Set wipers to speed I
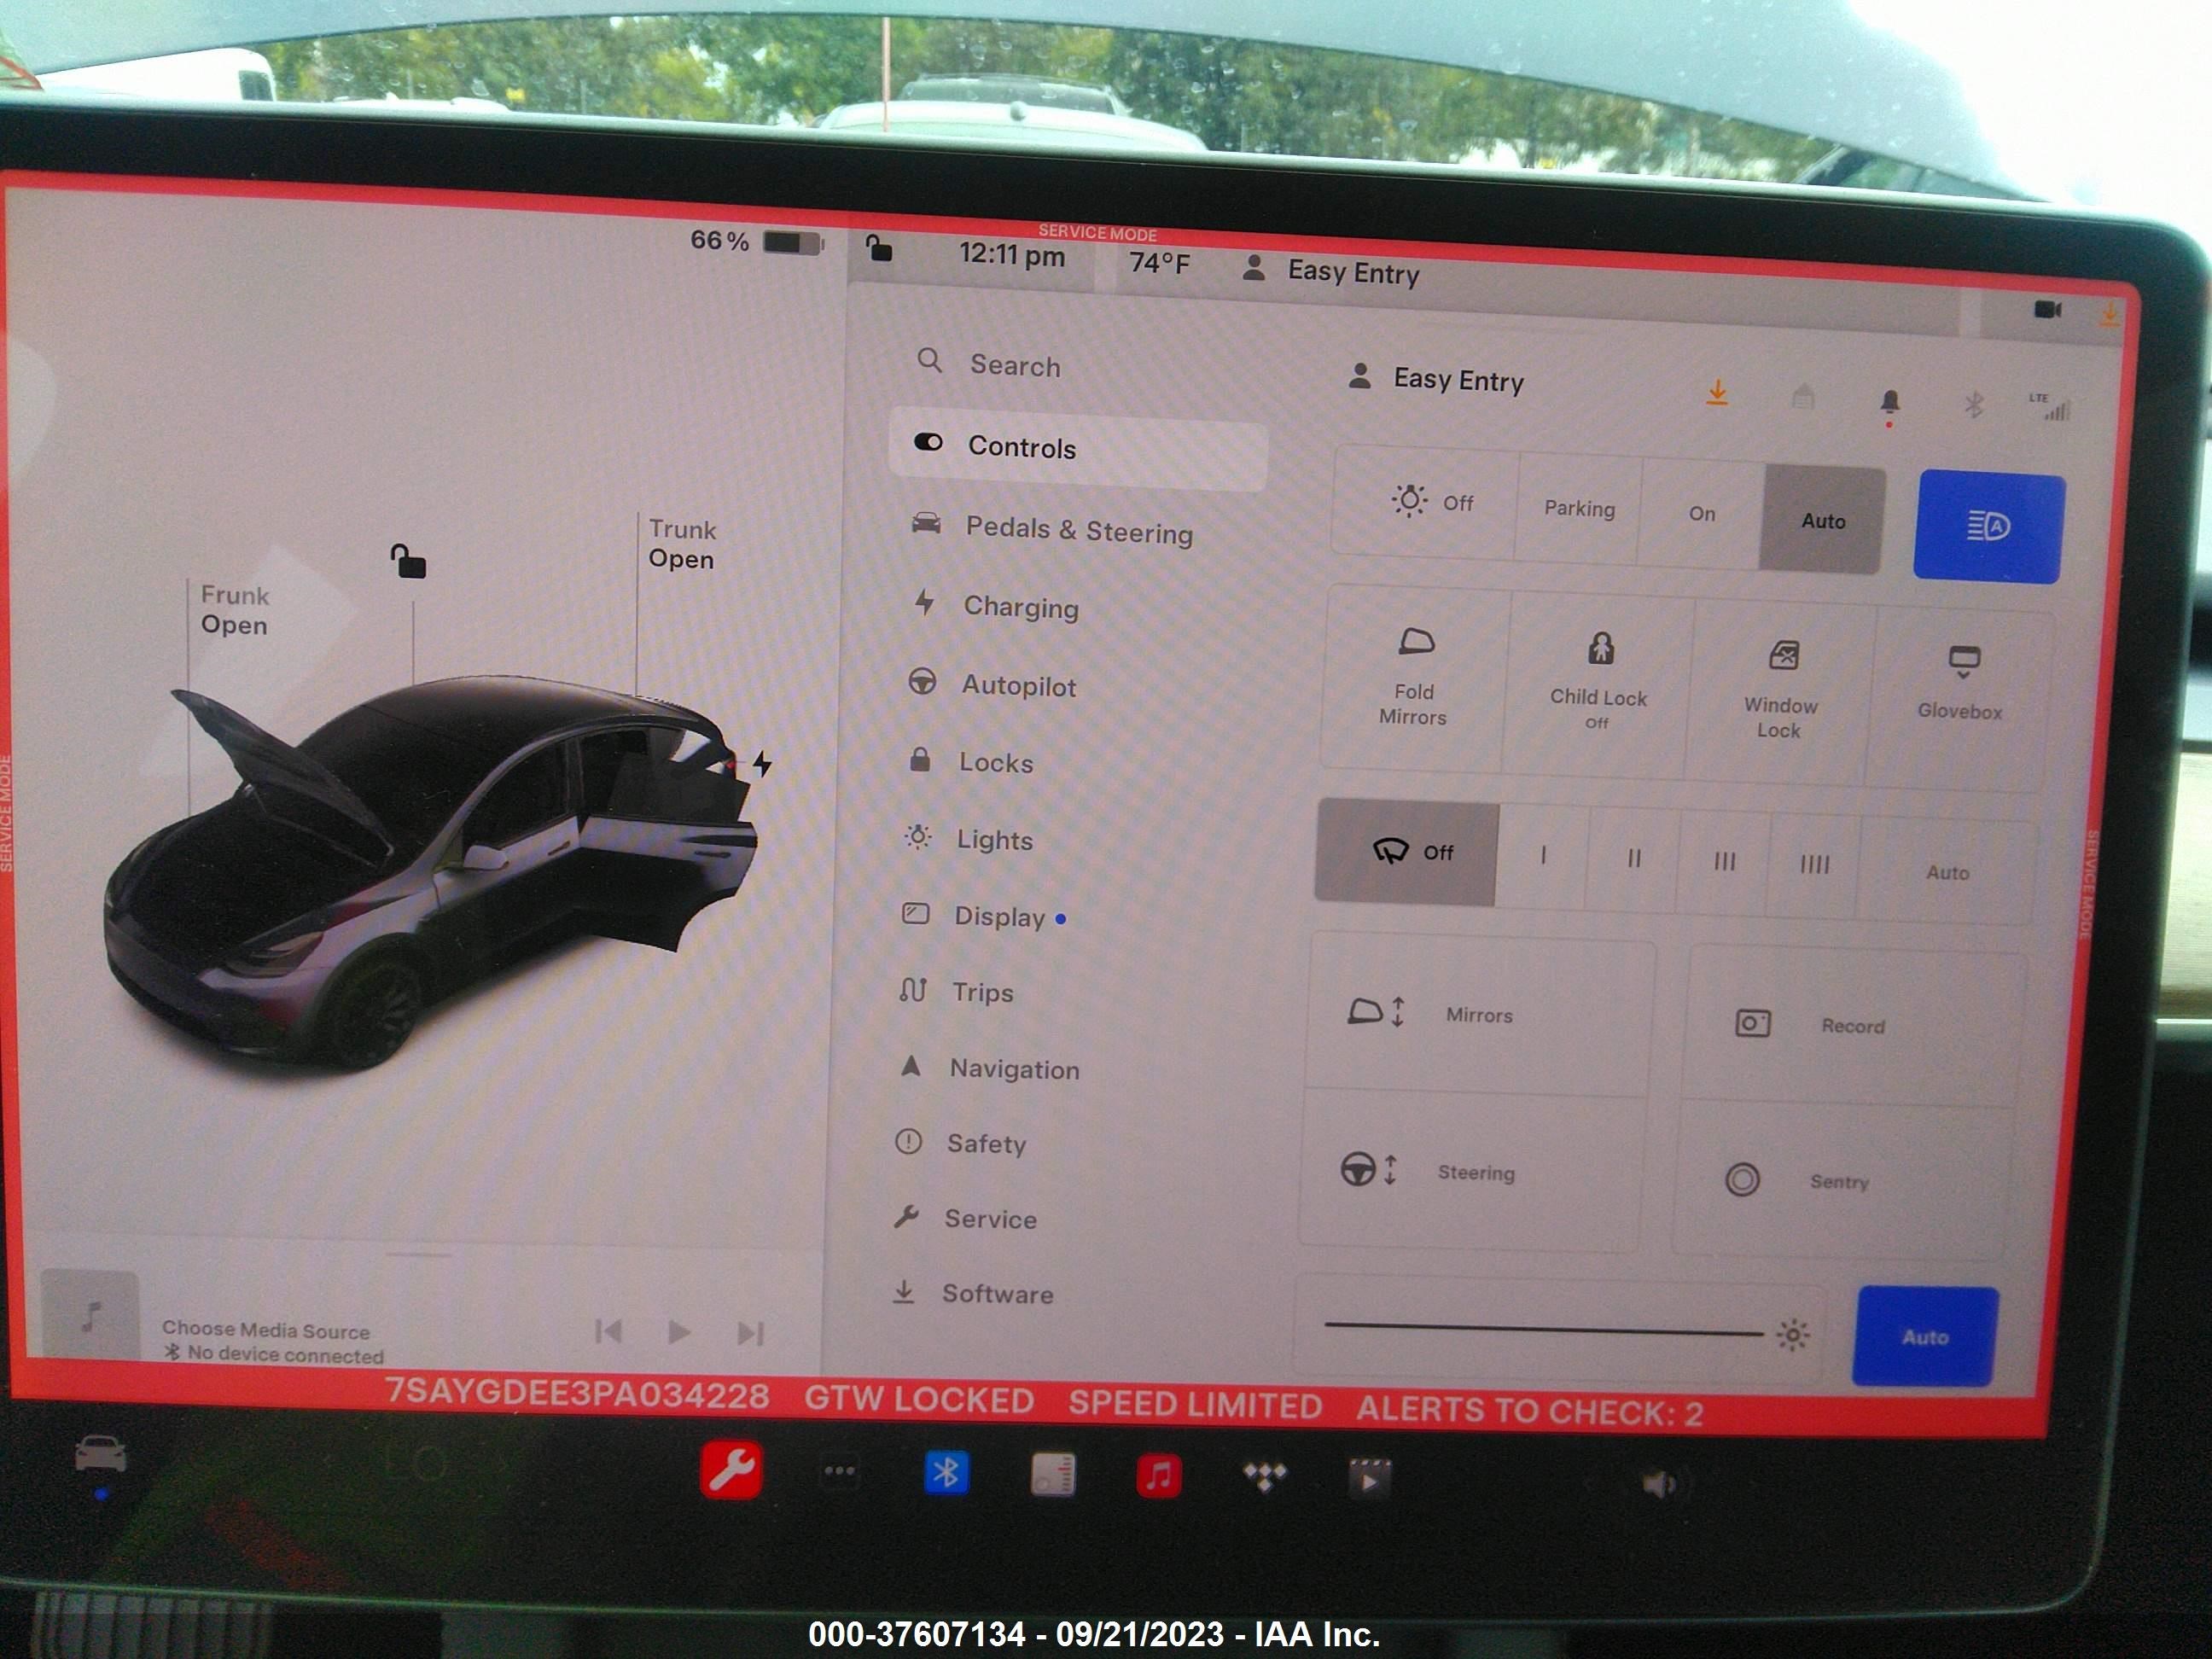The height and width of the screenshot is (1659, 2212). [1543, 856]
